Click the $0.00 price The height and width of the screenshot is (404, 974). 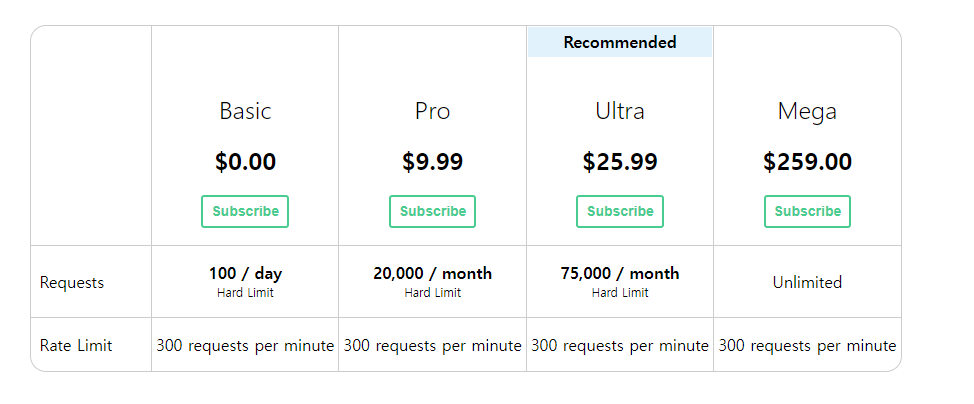coord(245,162)
